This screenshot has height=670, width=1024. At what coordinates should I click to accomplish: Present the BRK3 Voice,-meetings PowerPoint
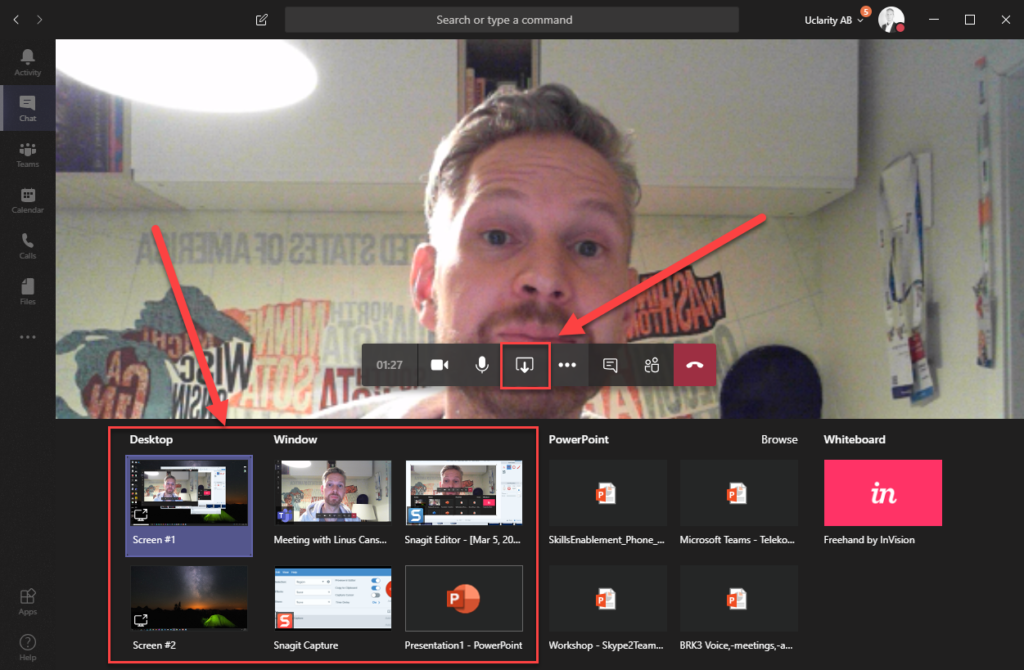[x=739, y=609]
